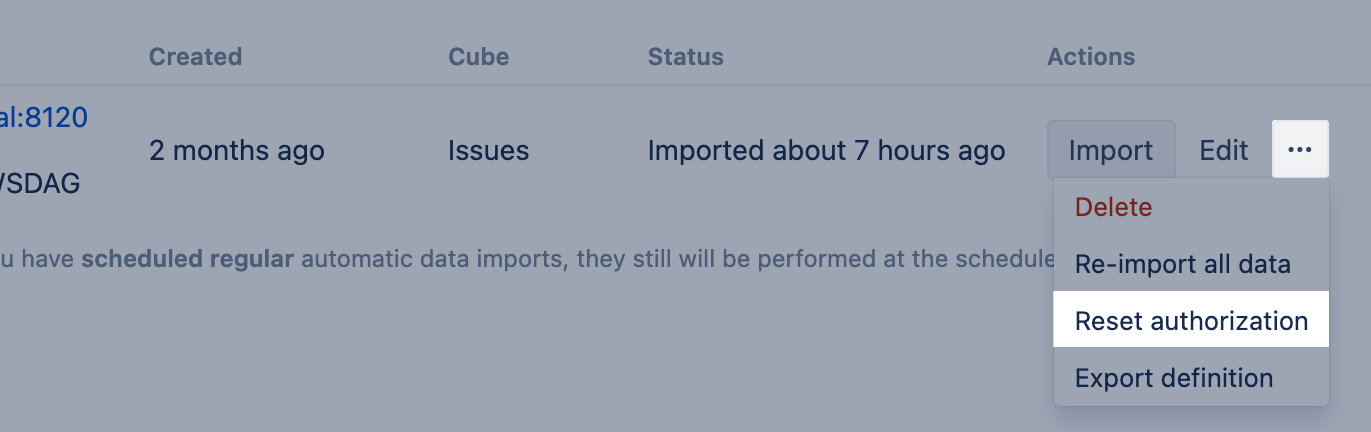Open the three-dots more actions menu
This screenshot has width=1371, height=432.
tap(1300, 150)
